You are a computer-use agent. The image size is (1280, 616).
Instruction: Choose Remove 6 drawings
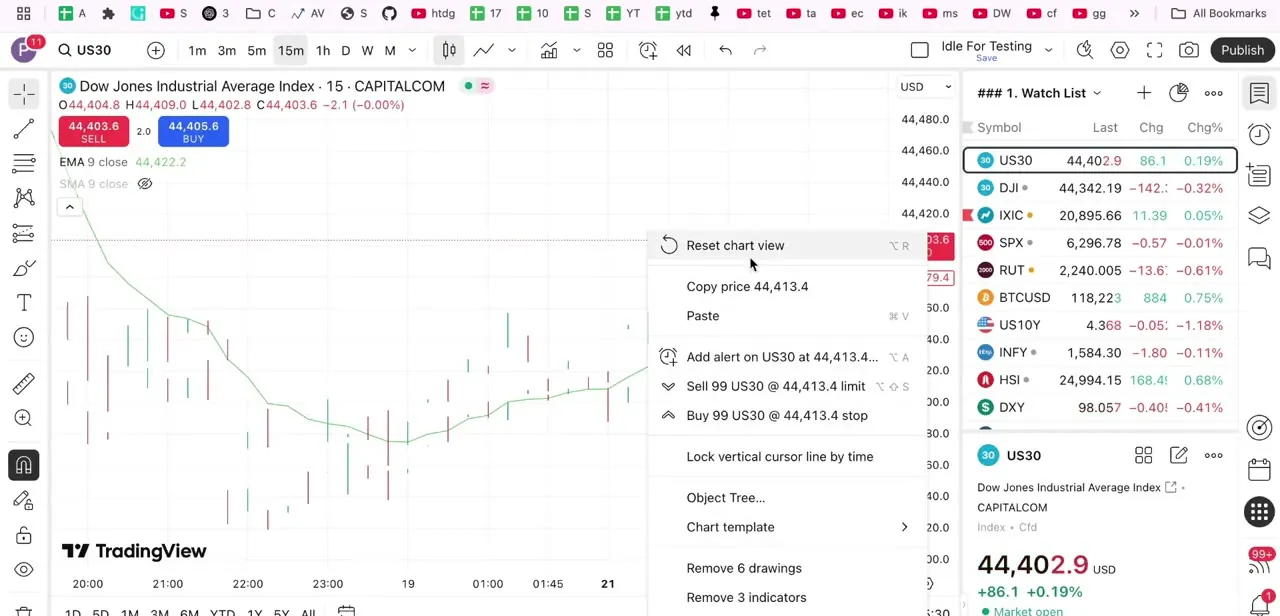click(788, 568)
